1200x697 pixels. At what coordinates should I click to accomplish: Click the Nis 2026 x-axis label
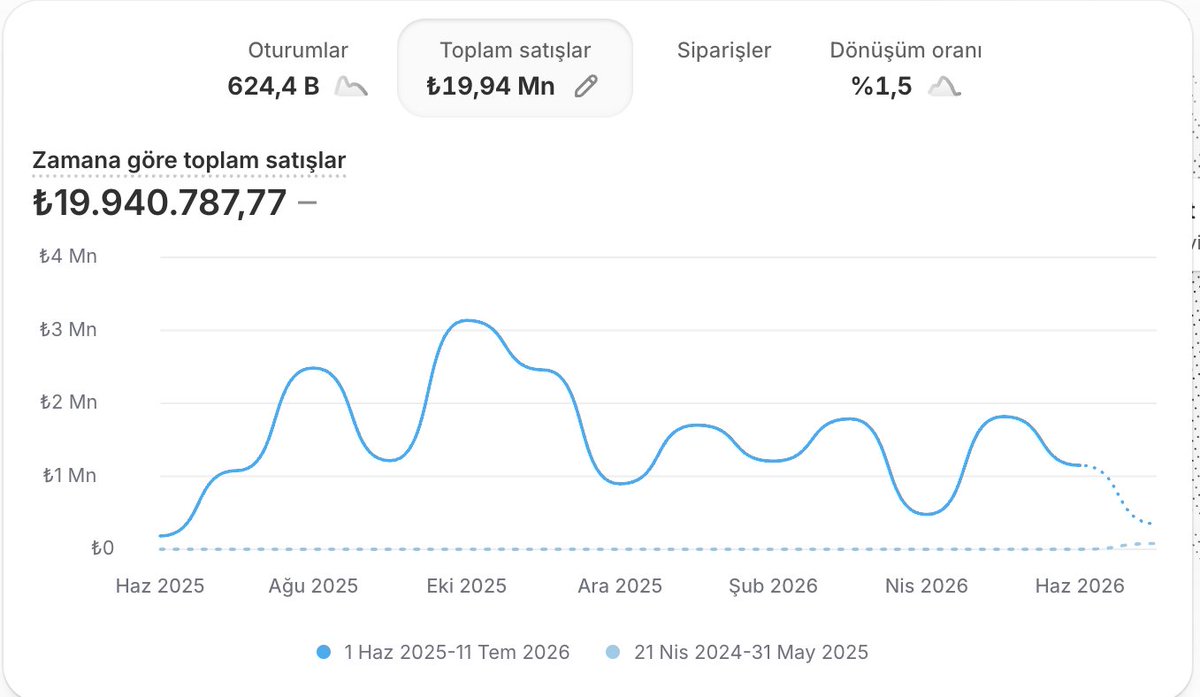point(926,586)
